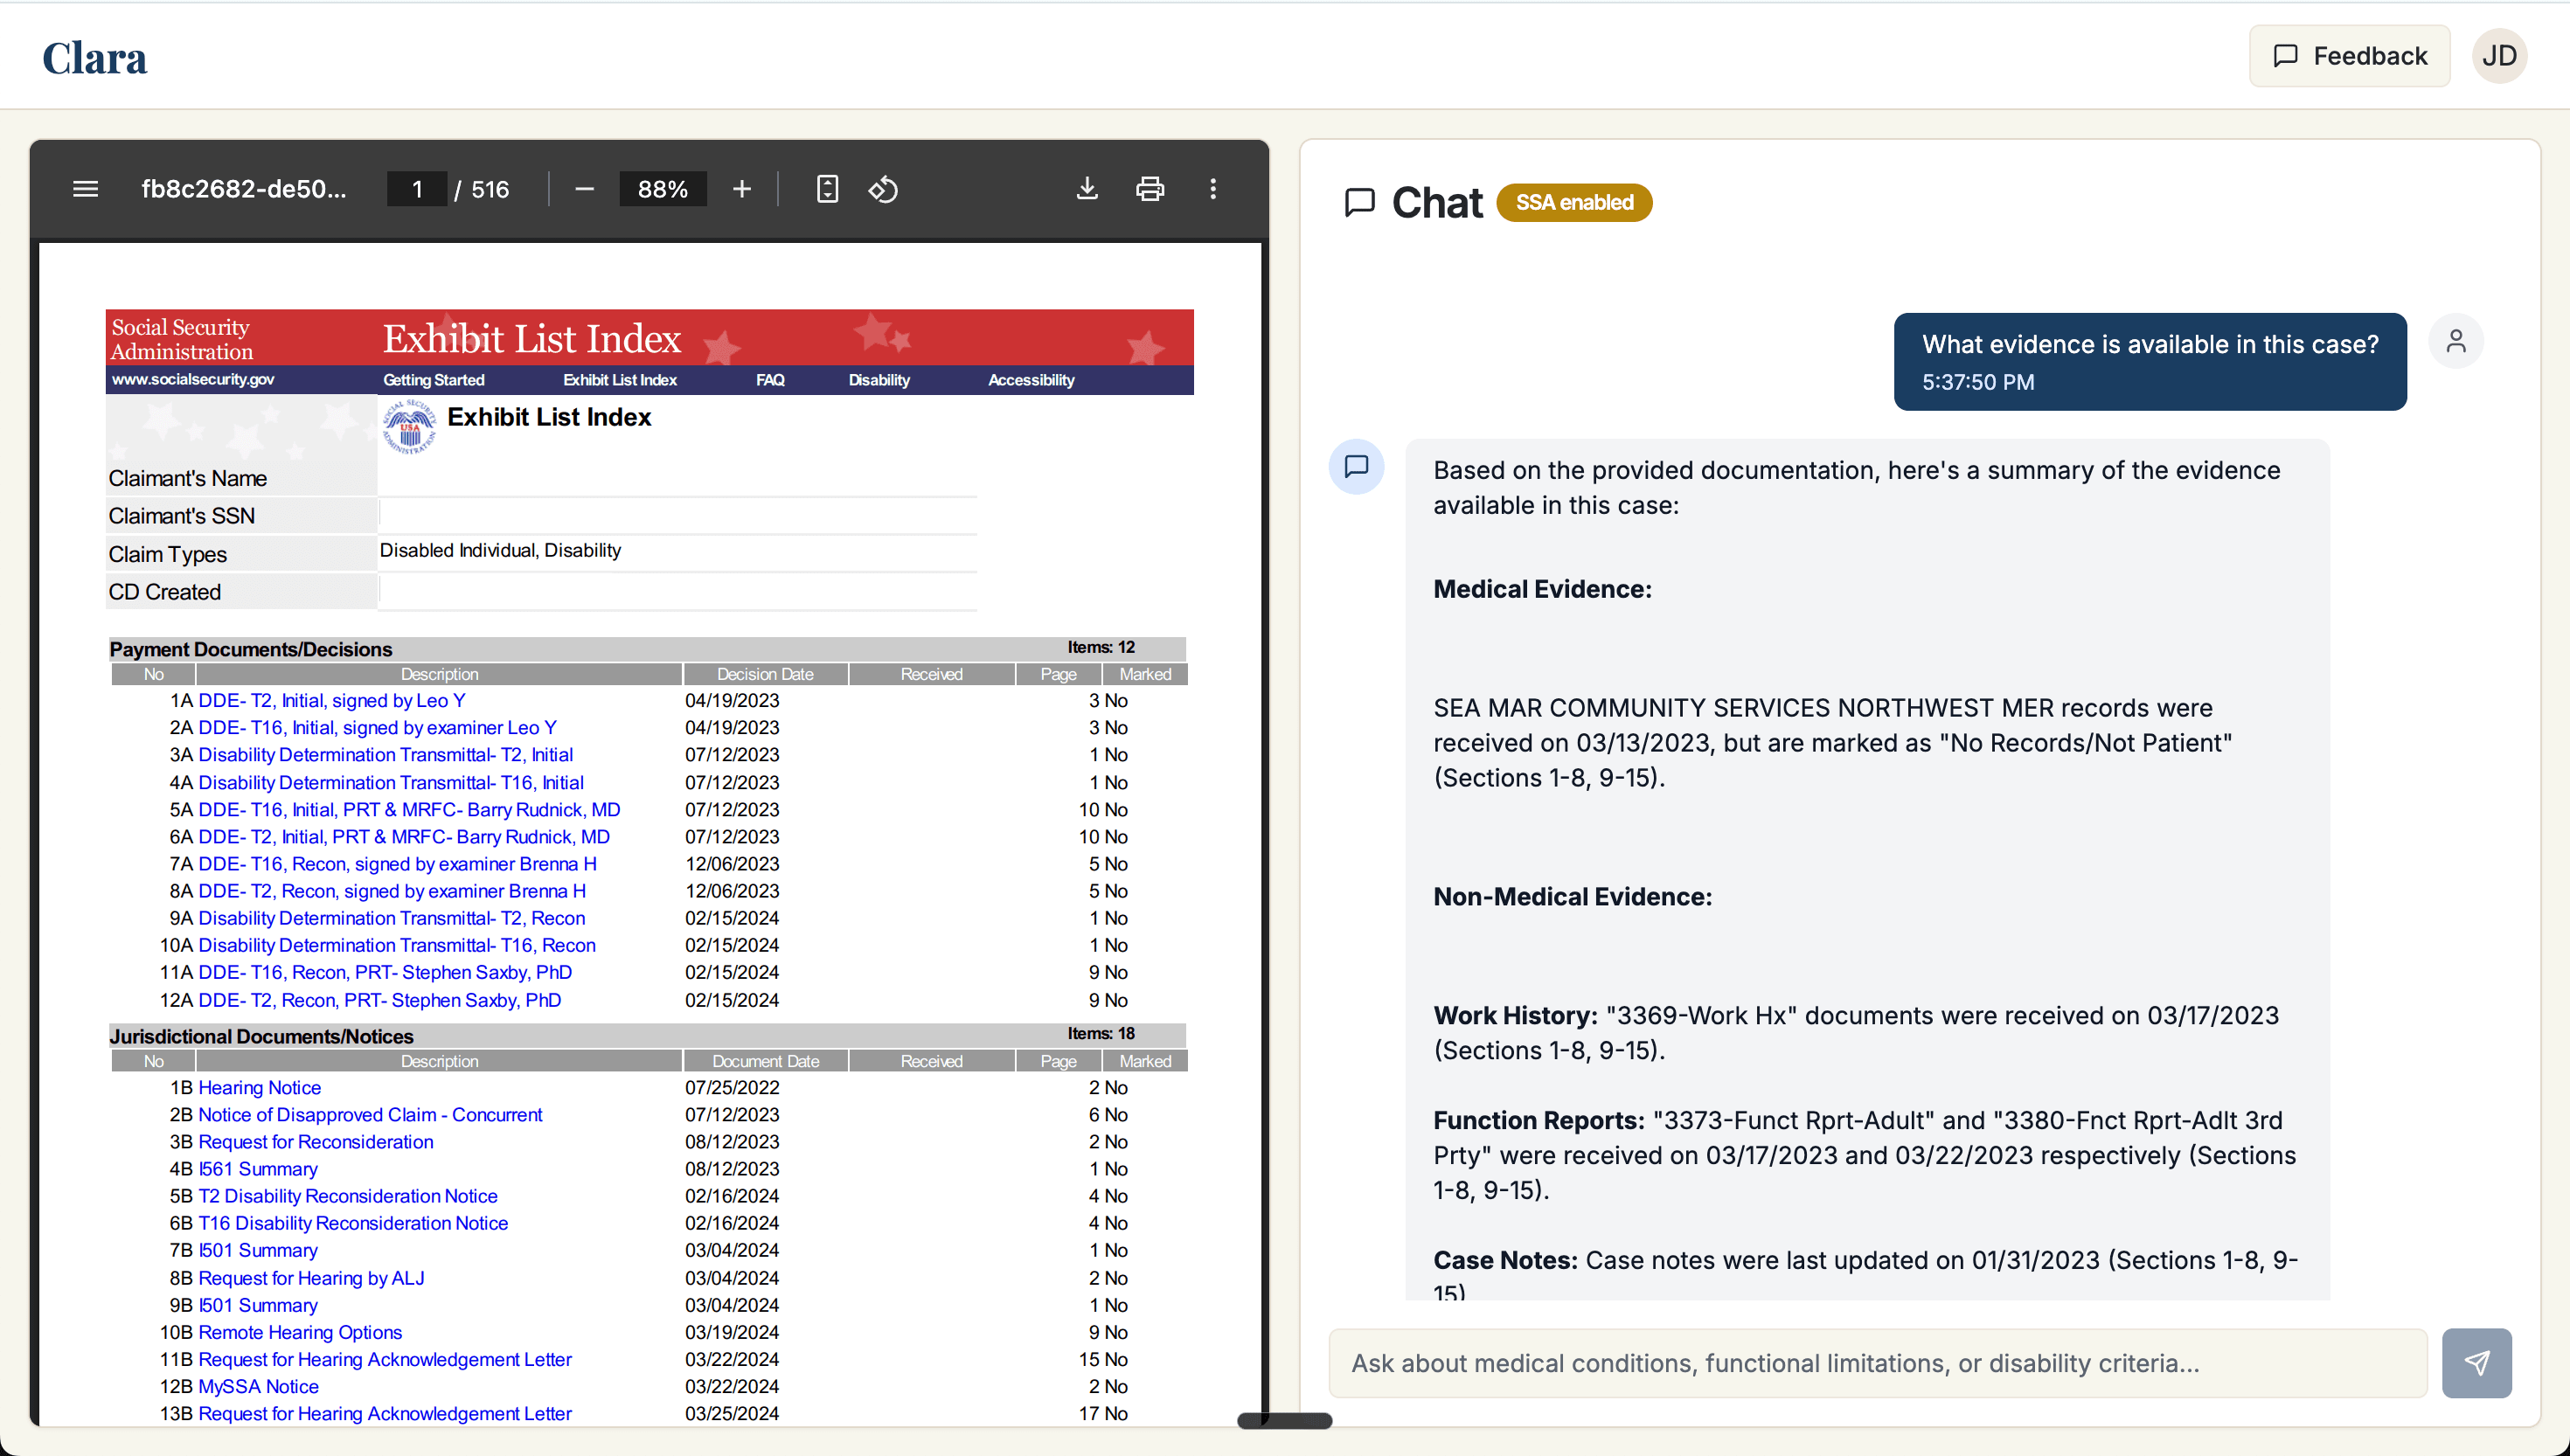This screenshot has height=1456, width=2570.
Task: Open 11B Request for Hearing Acknowledgement Letter
Action: pos(385,1358)
